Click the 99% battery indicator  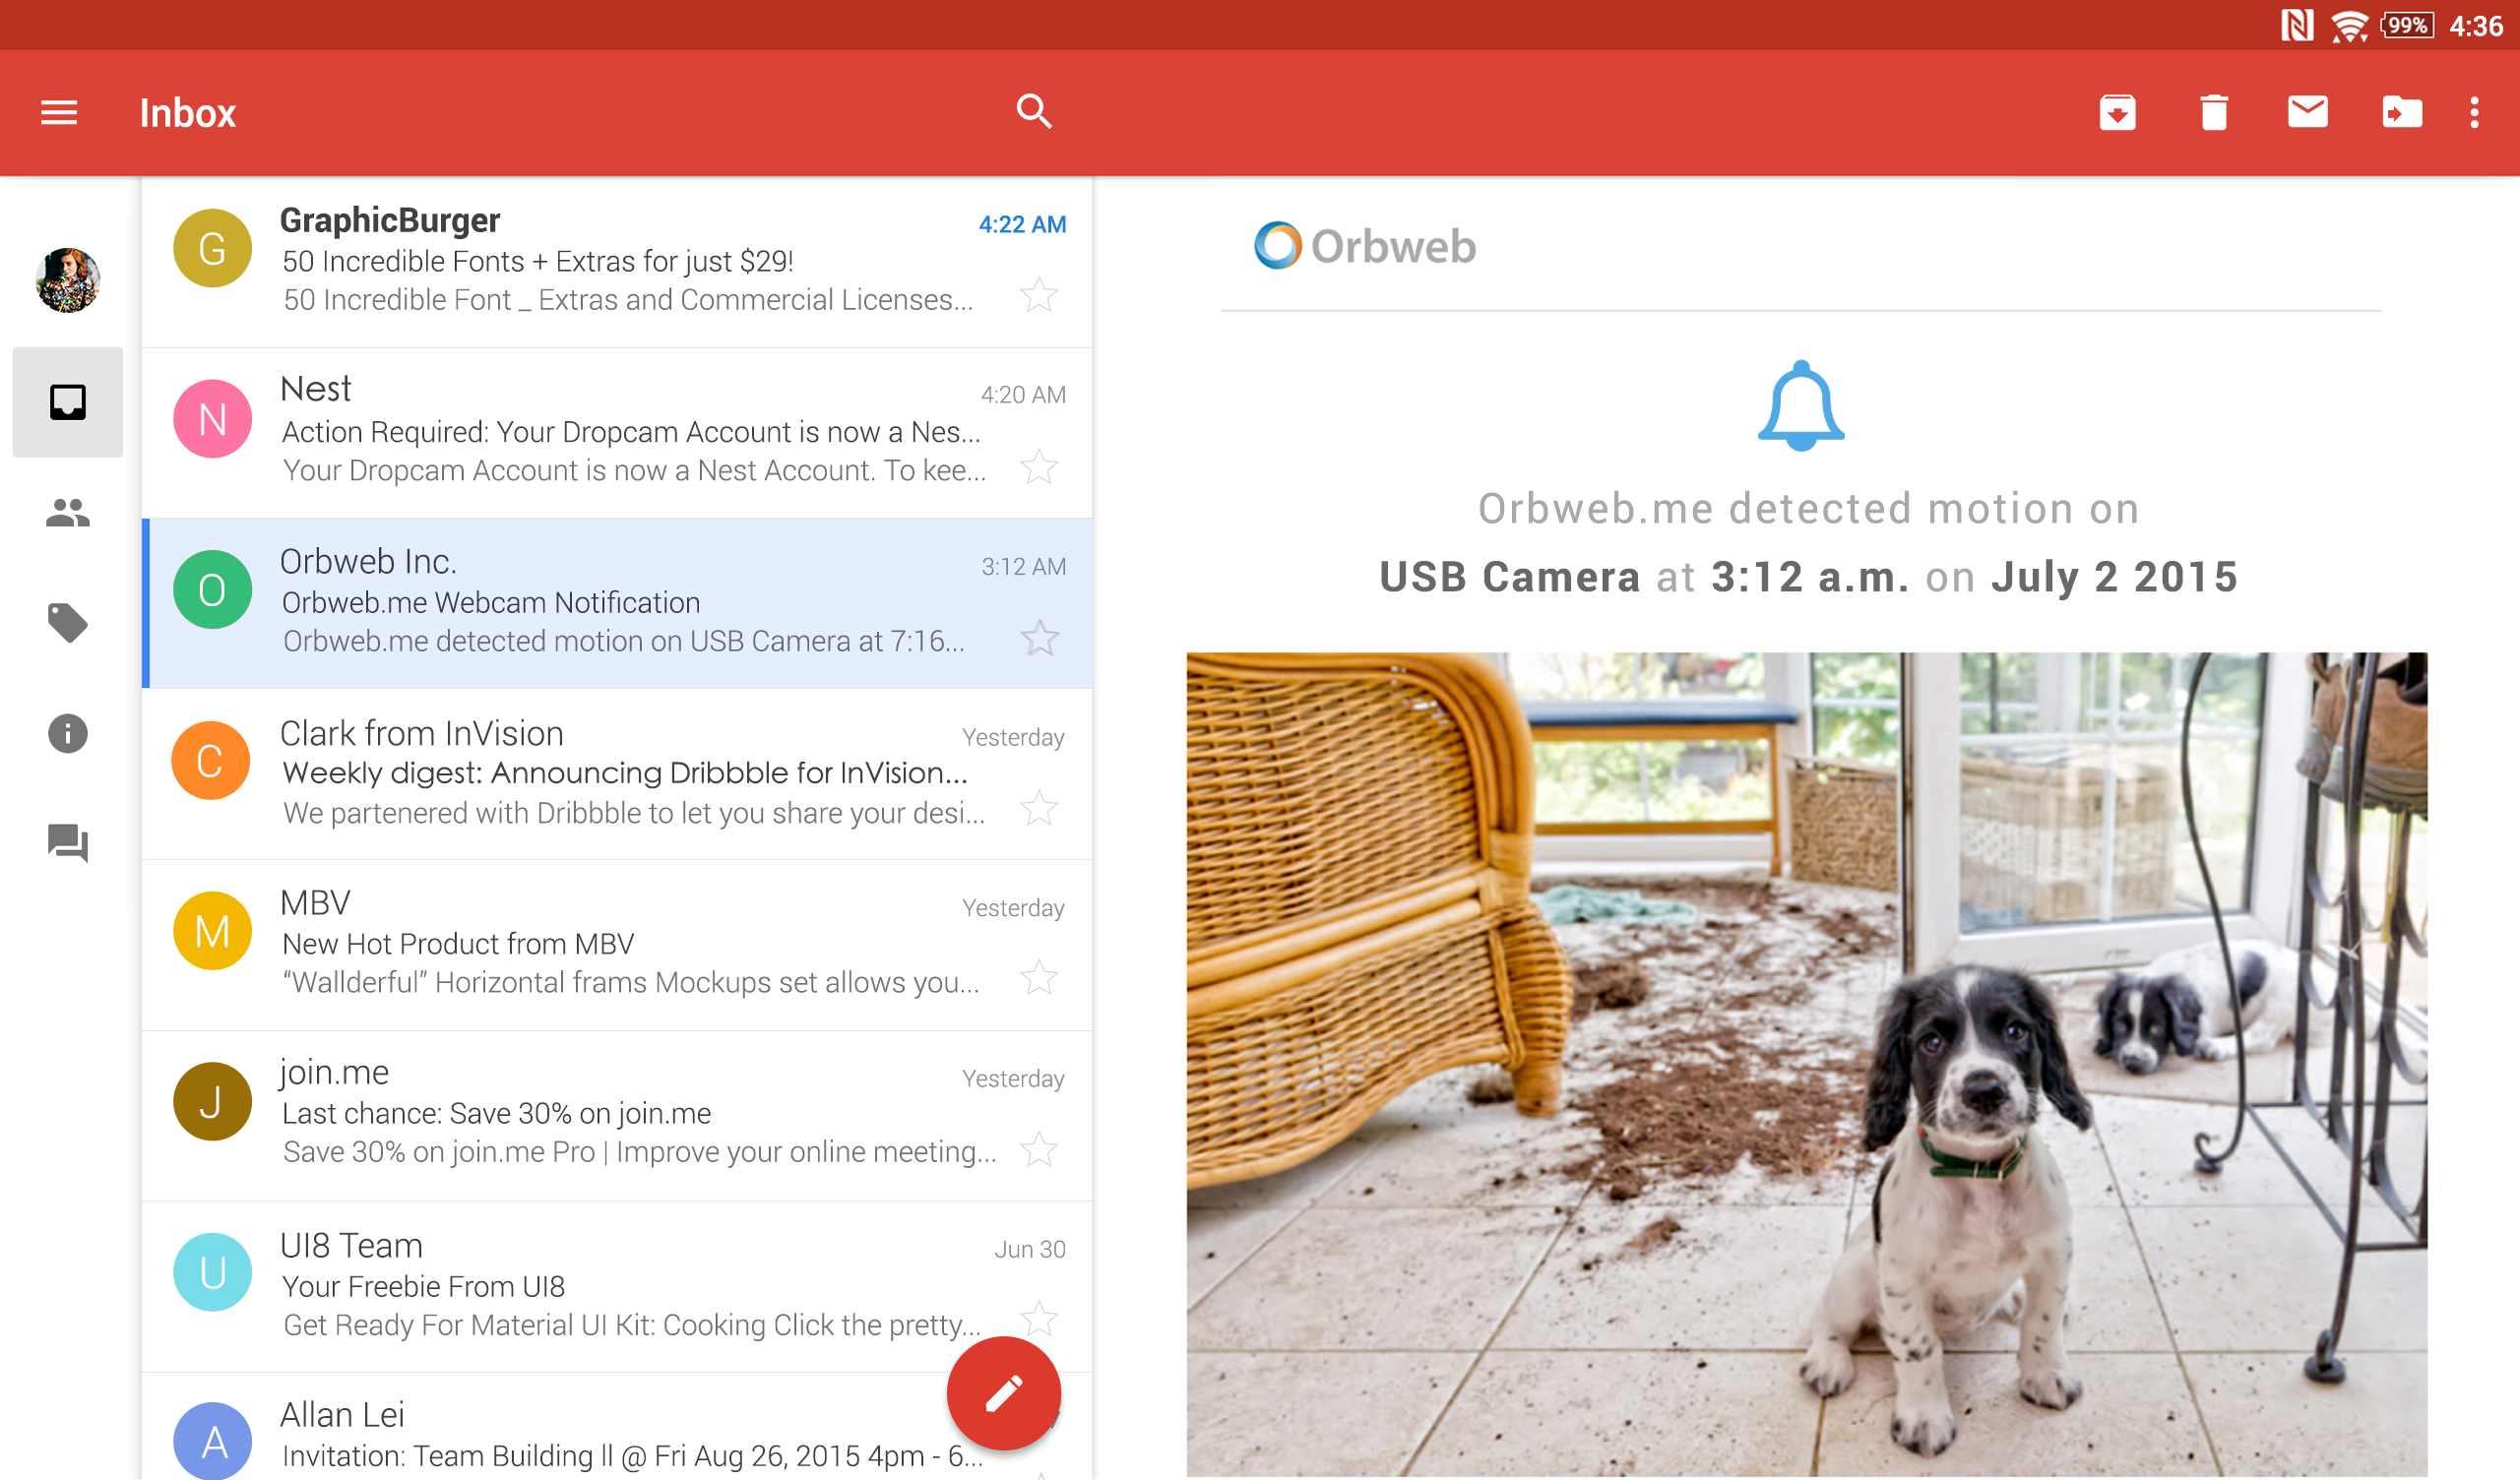tap(2407, 25)
